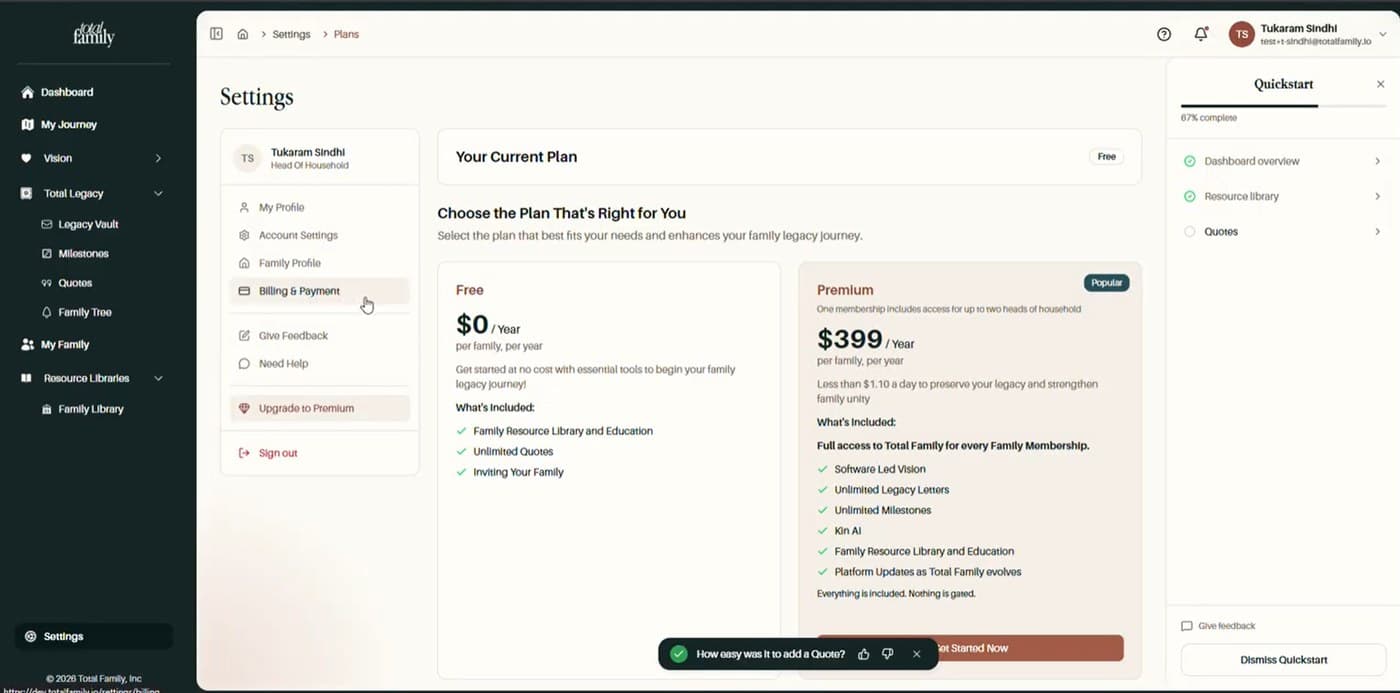Open Milestones in the sidebar
1400x693 pixels.
[83, 254]
